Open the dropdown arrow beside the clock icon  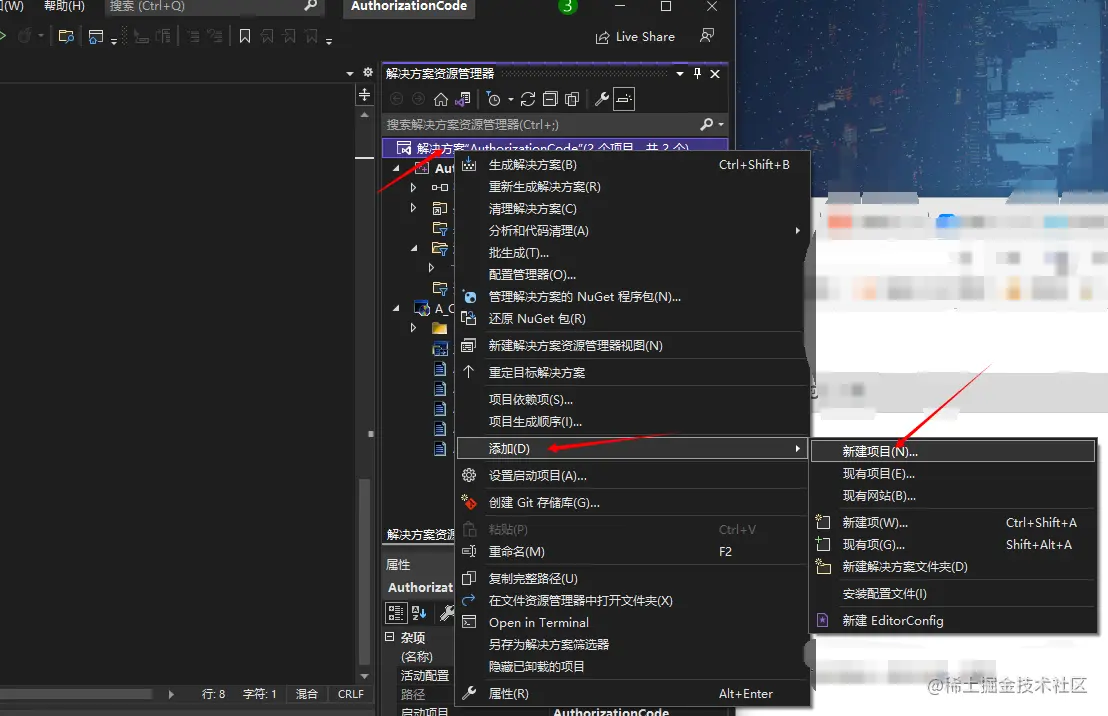pyautogui.click(x=510, y=100)
